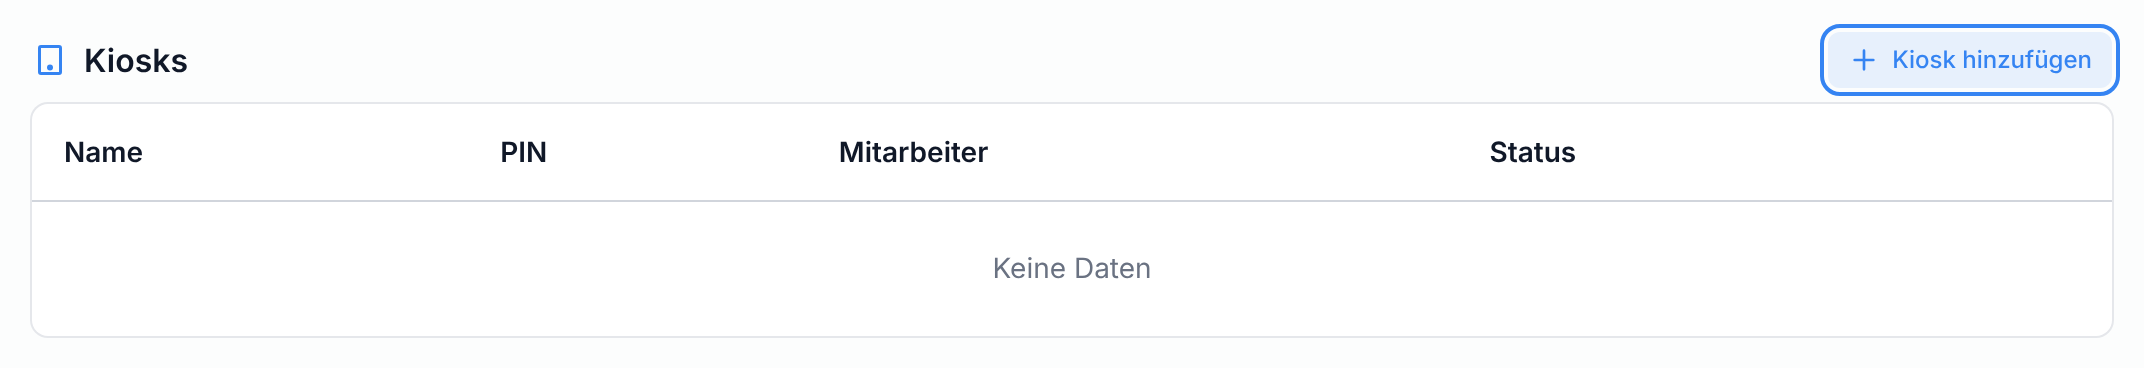Click the empty header space between Name and PIN
Viewport: 2144px width, 368px height.
pyautogui.click(x=320, y=152)
